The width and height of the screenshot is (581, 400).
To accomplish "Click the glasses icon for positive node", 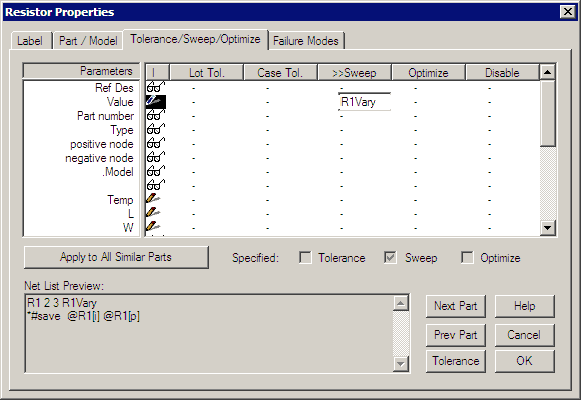I will click(156, 144).
